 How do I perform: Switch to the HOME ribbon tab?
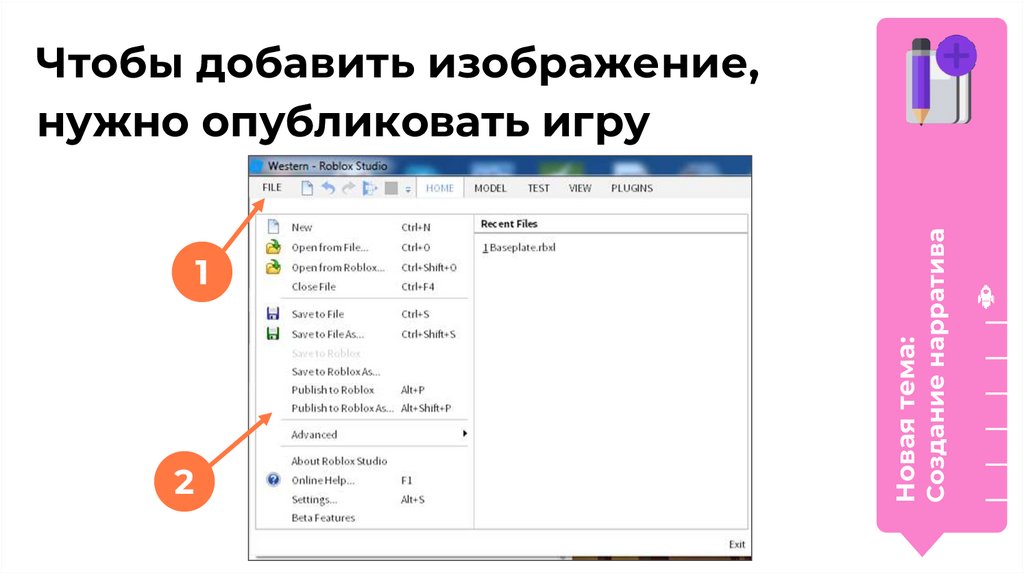[440, 188]
